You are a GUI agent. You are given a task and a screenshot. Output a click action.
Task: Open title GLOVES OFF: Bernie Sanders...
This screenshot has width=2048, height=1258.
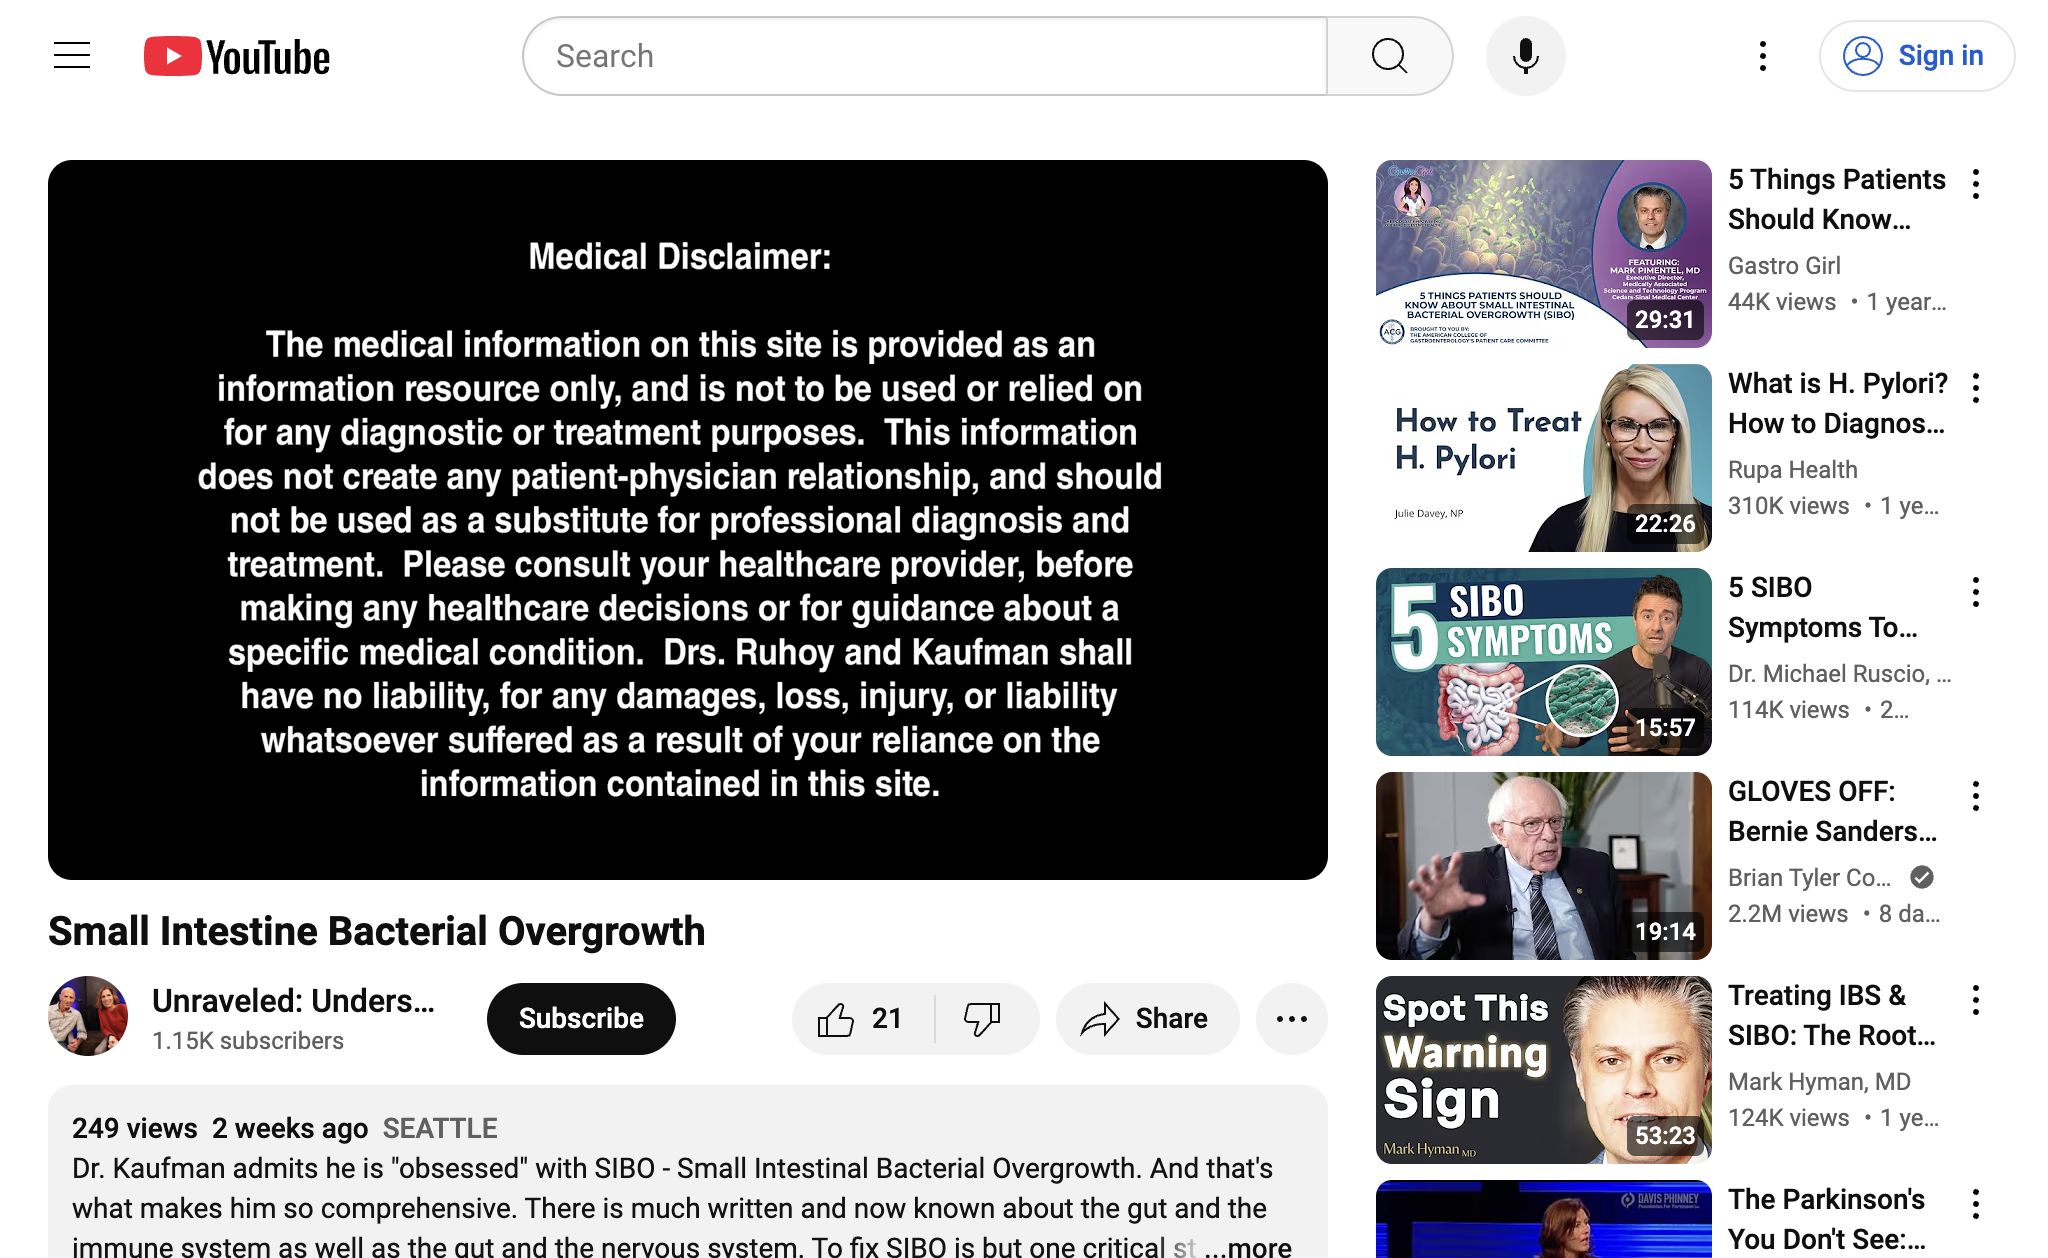[x=1832, y=811]
